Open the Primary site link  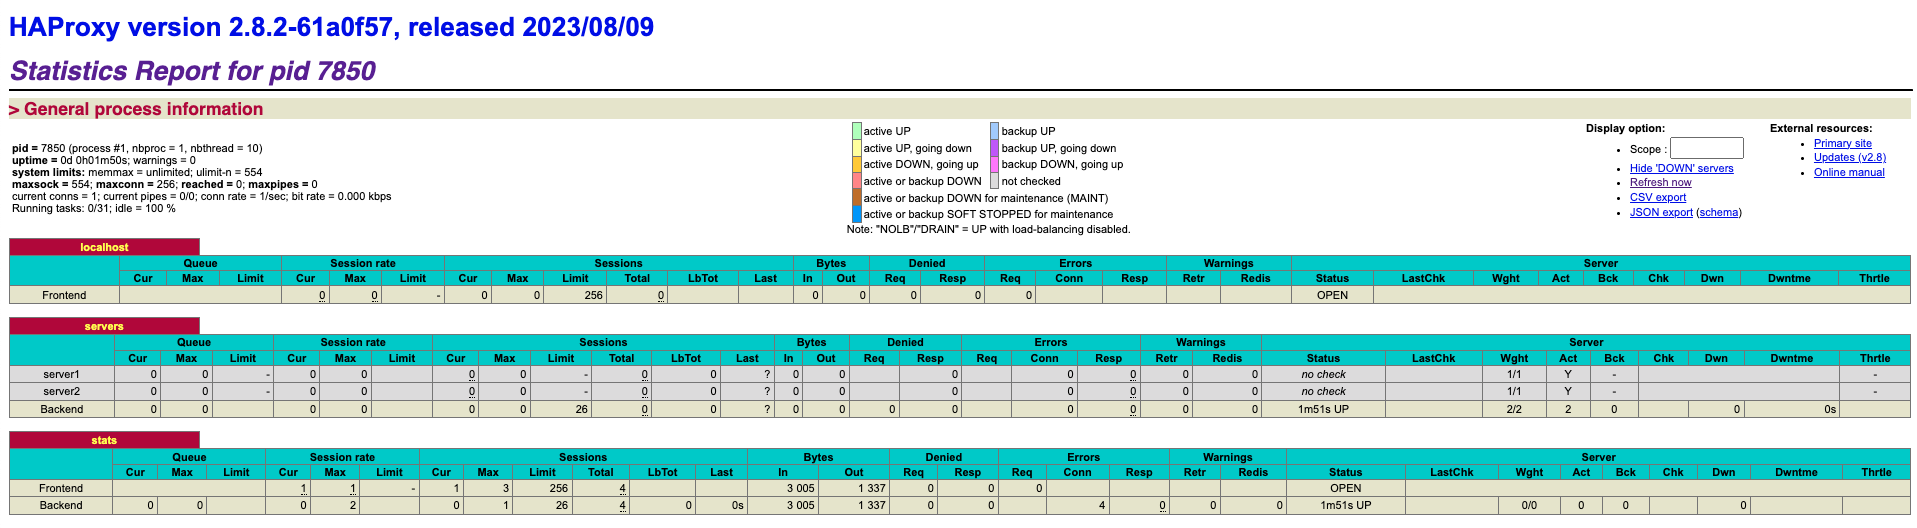point(1842,143)
